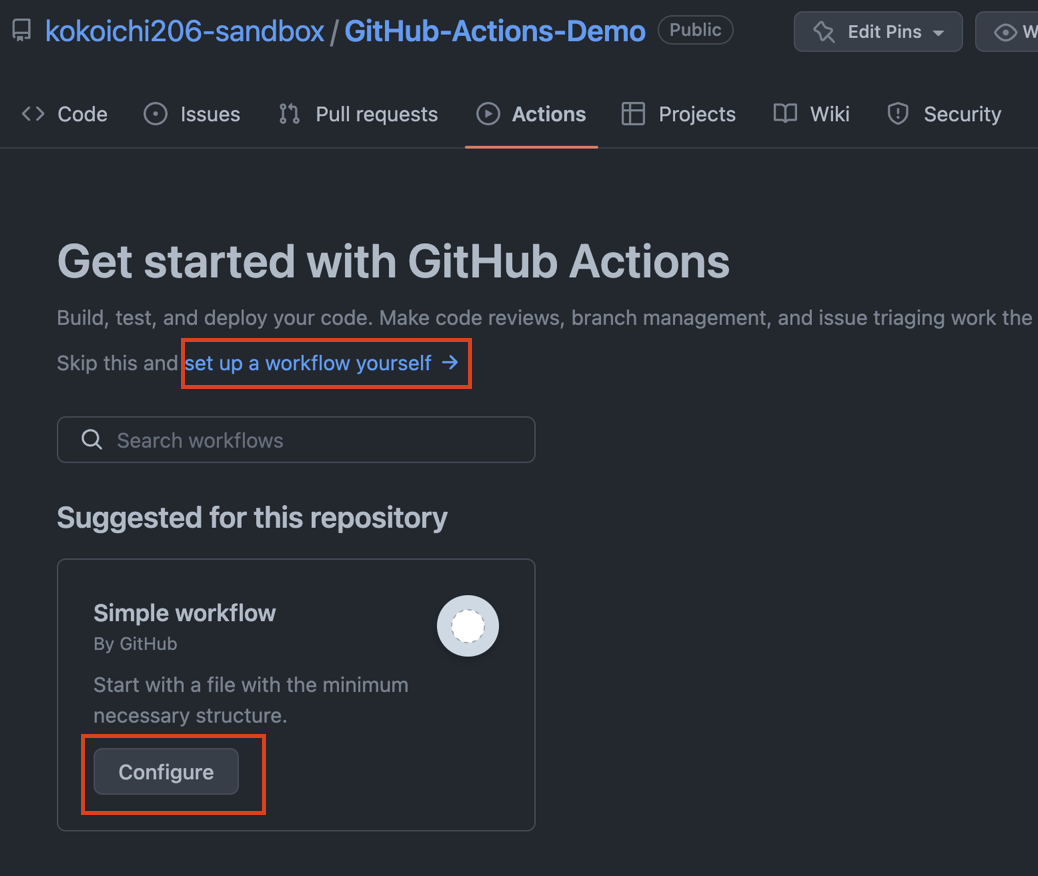The height and width of the screenshot is (876, 1038).
Task: Click the Code tab's angle brackets icon
Action: pos(31,114)
